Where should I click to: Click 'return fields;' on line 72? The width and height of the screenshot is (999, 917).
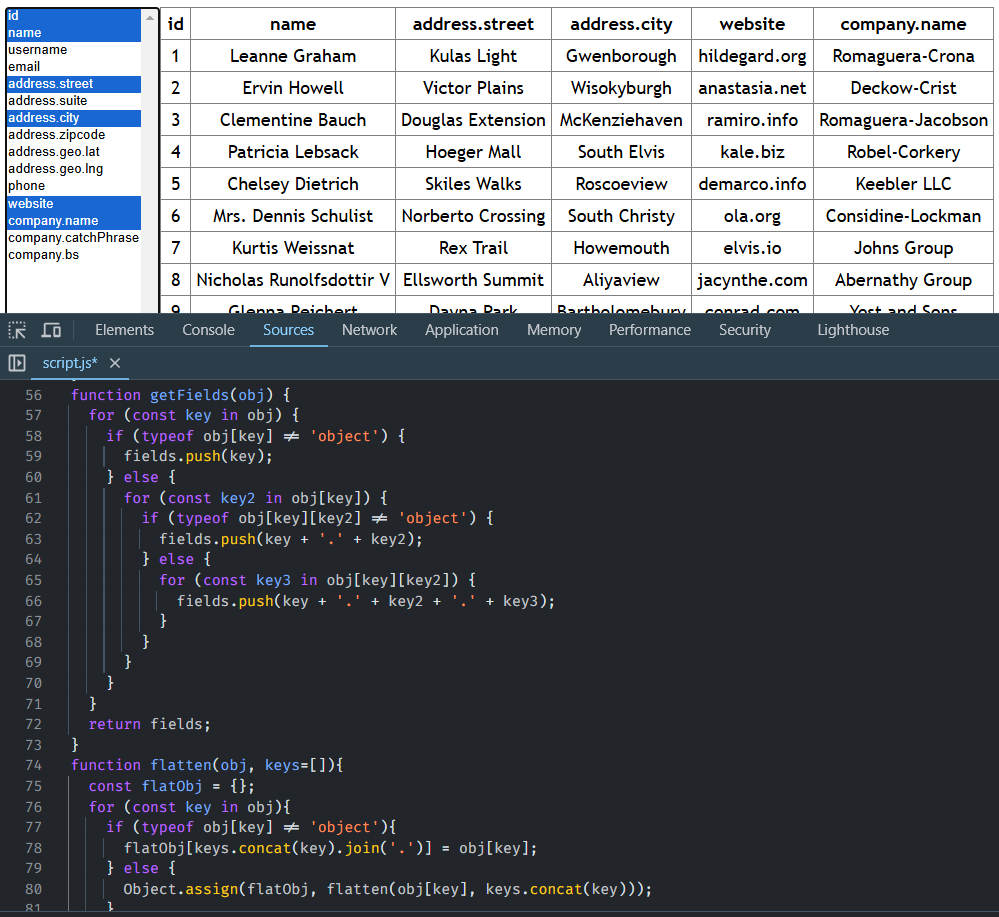coord(150,724)
